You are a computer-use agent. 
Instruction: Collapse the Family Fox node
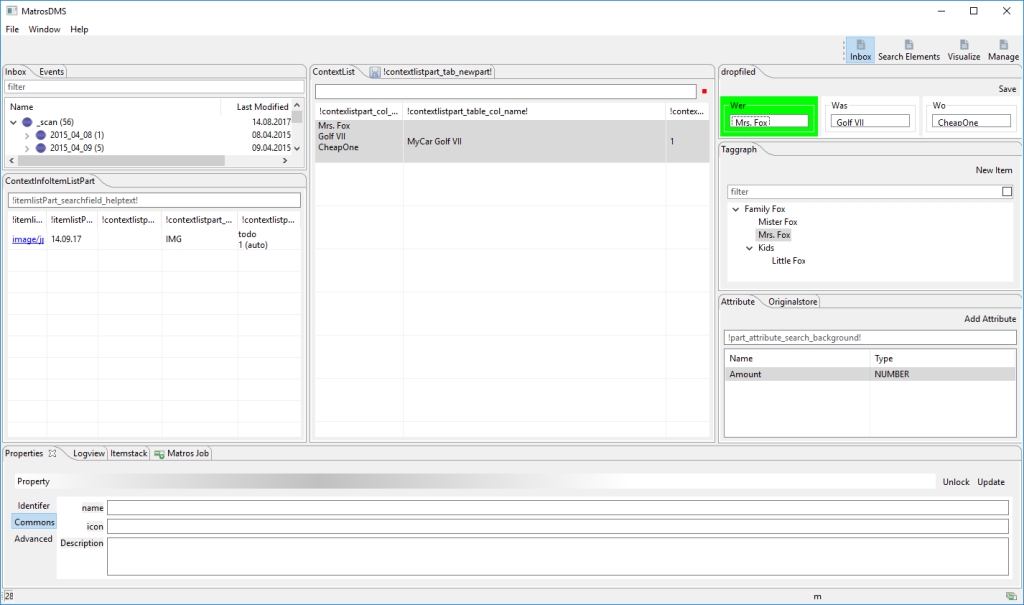(735, 208)
